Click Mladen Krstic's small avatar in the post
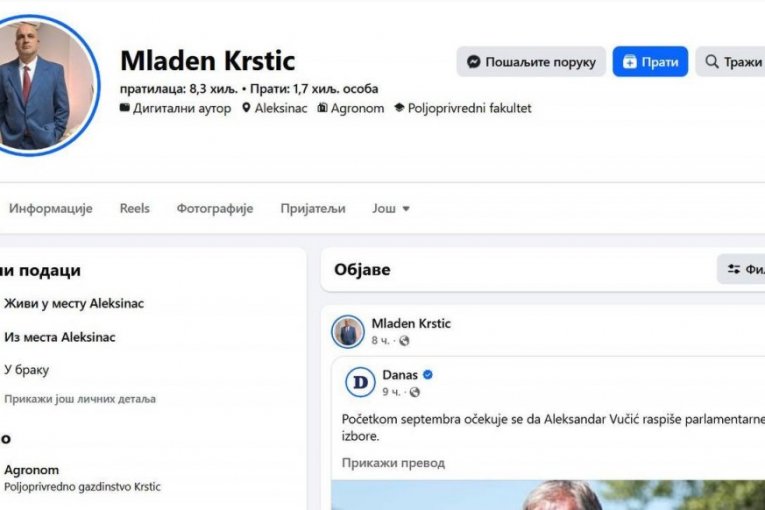The image size is (765, 510). click(x=347, y=331)
